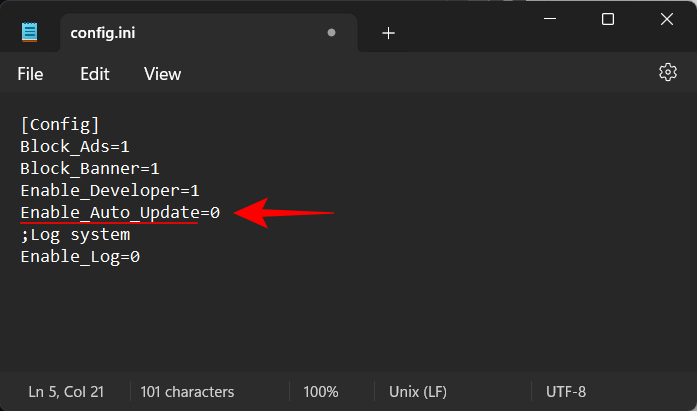The width and height of the screenshot is (697, 411).
Task: Open the Edit menu
Action: tap(95, 74)
